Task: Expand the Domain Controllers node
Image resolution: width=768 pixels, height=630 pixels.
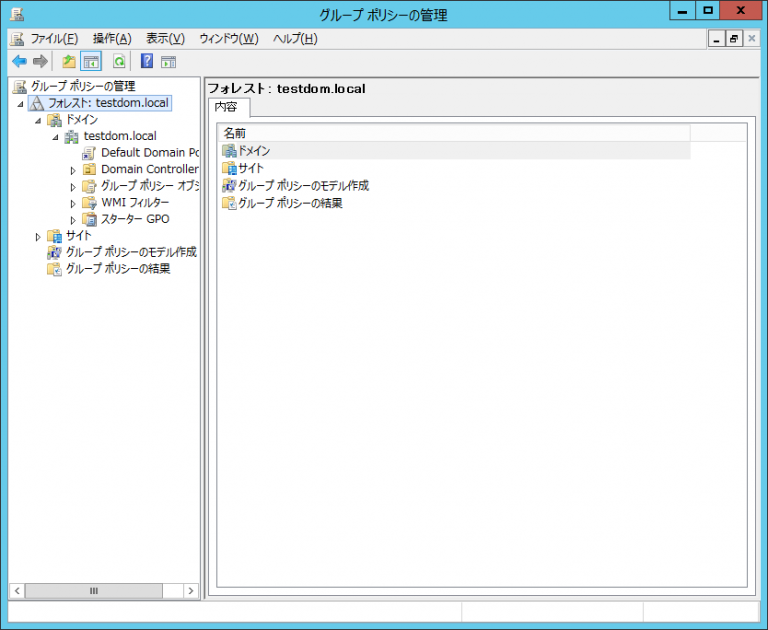Action: pos(73,170)
